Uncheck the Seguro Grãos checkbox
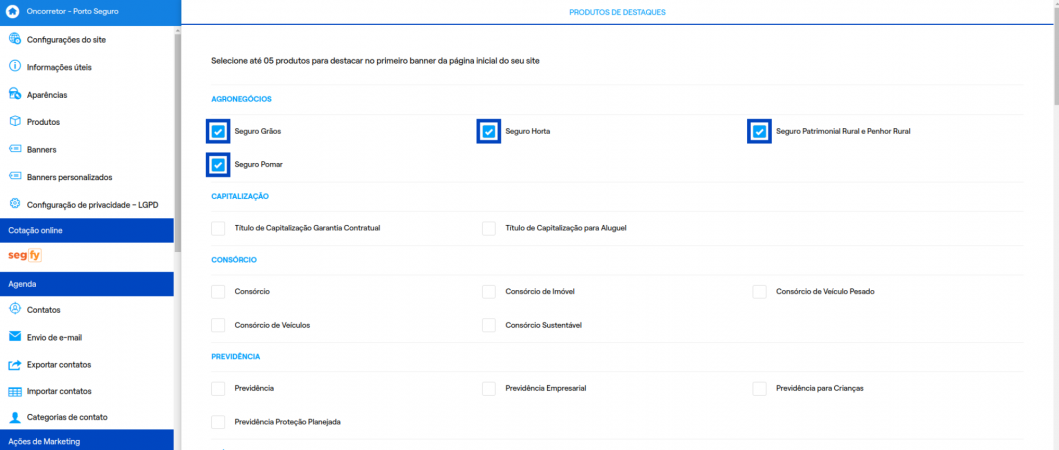The image size is (1059, 450). (218, 131)
